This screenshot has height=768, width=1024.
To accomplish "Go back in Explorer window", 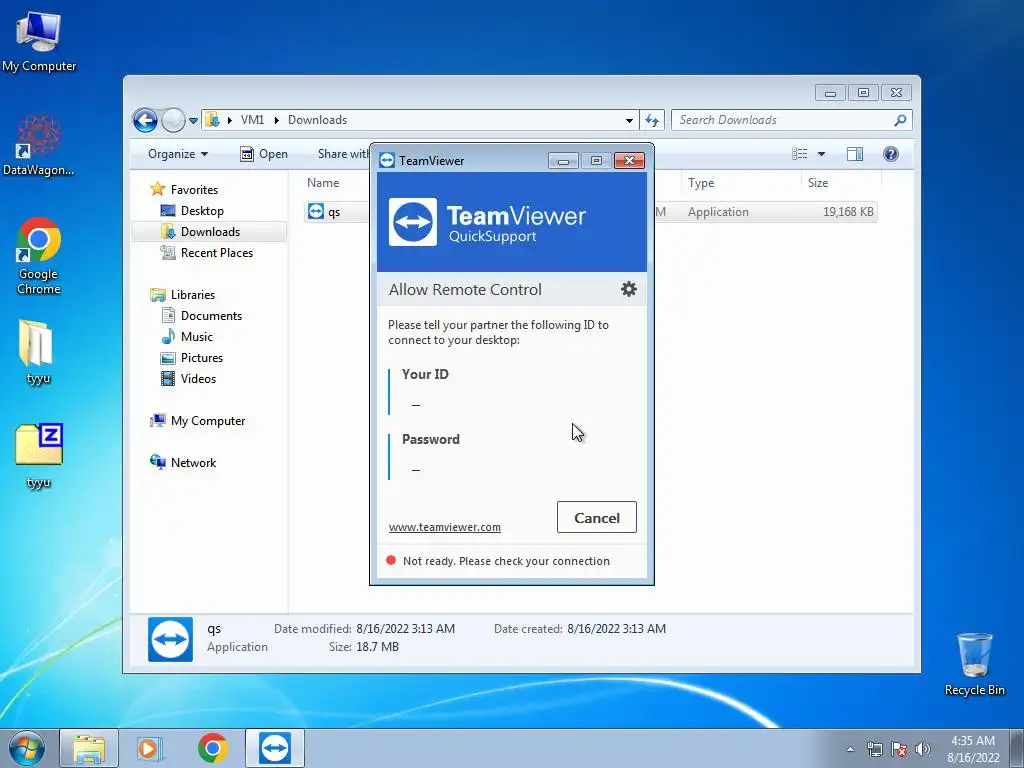I will [145, 120].
